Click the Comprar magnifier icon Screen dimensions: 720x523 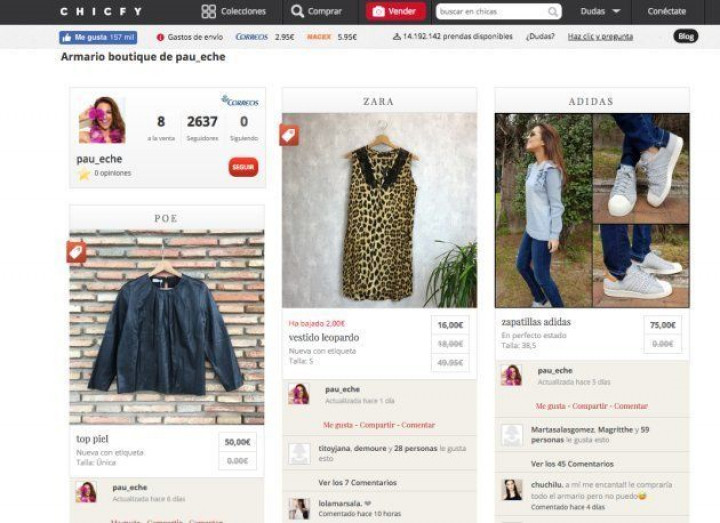pos(297,12)
